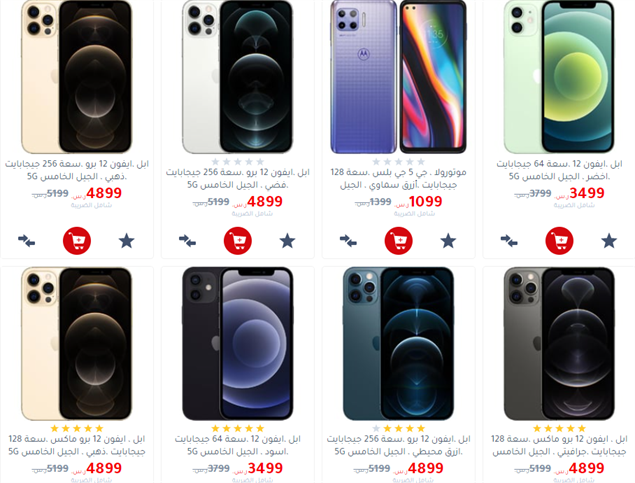Add Motorola phone to wishlist star
The image size is (635, 483).
point(448,241)
